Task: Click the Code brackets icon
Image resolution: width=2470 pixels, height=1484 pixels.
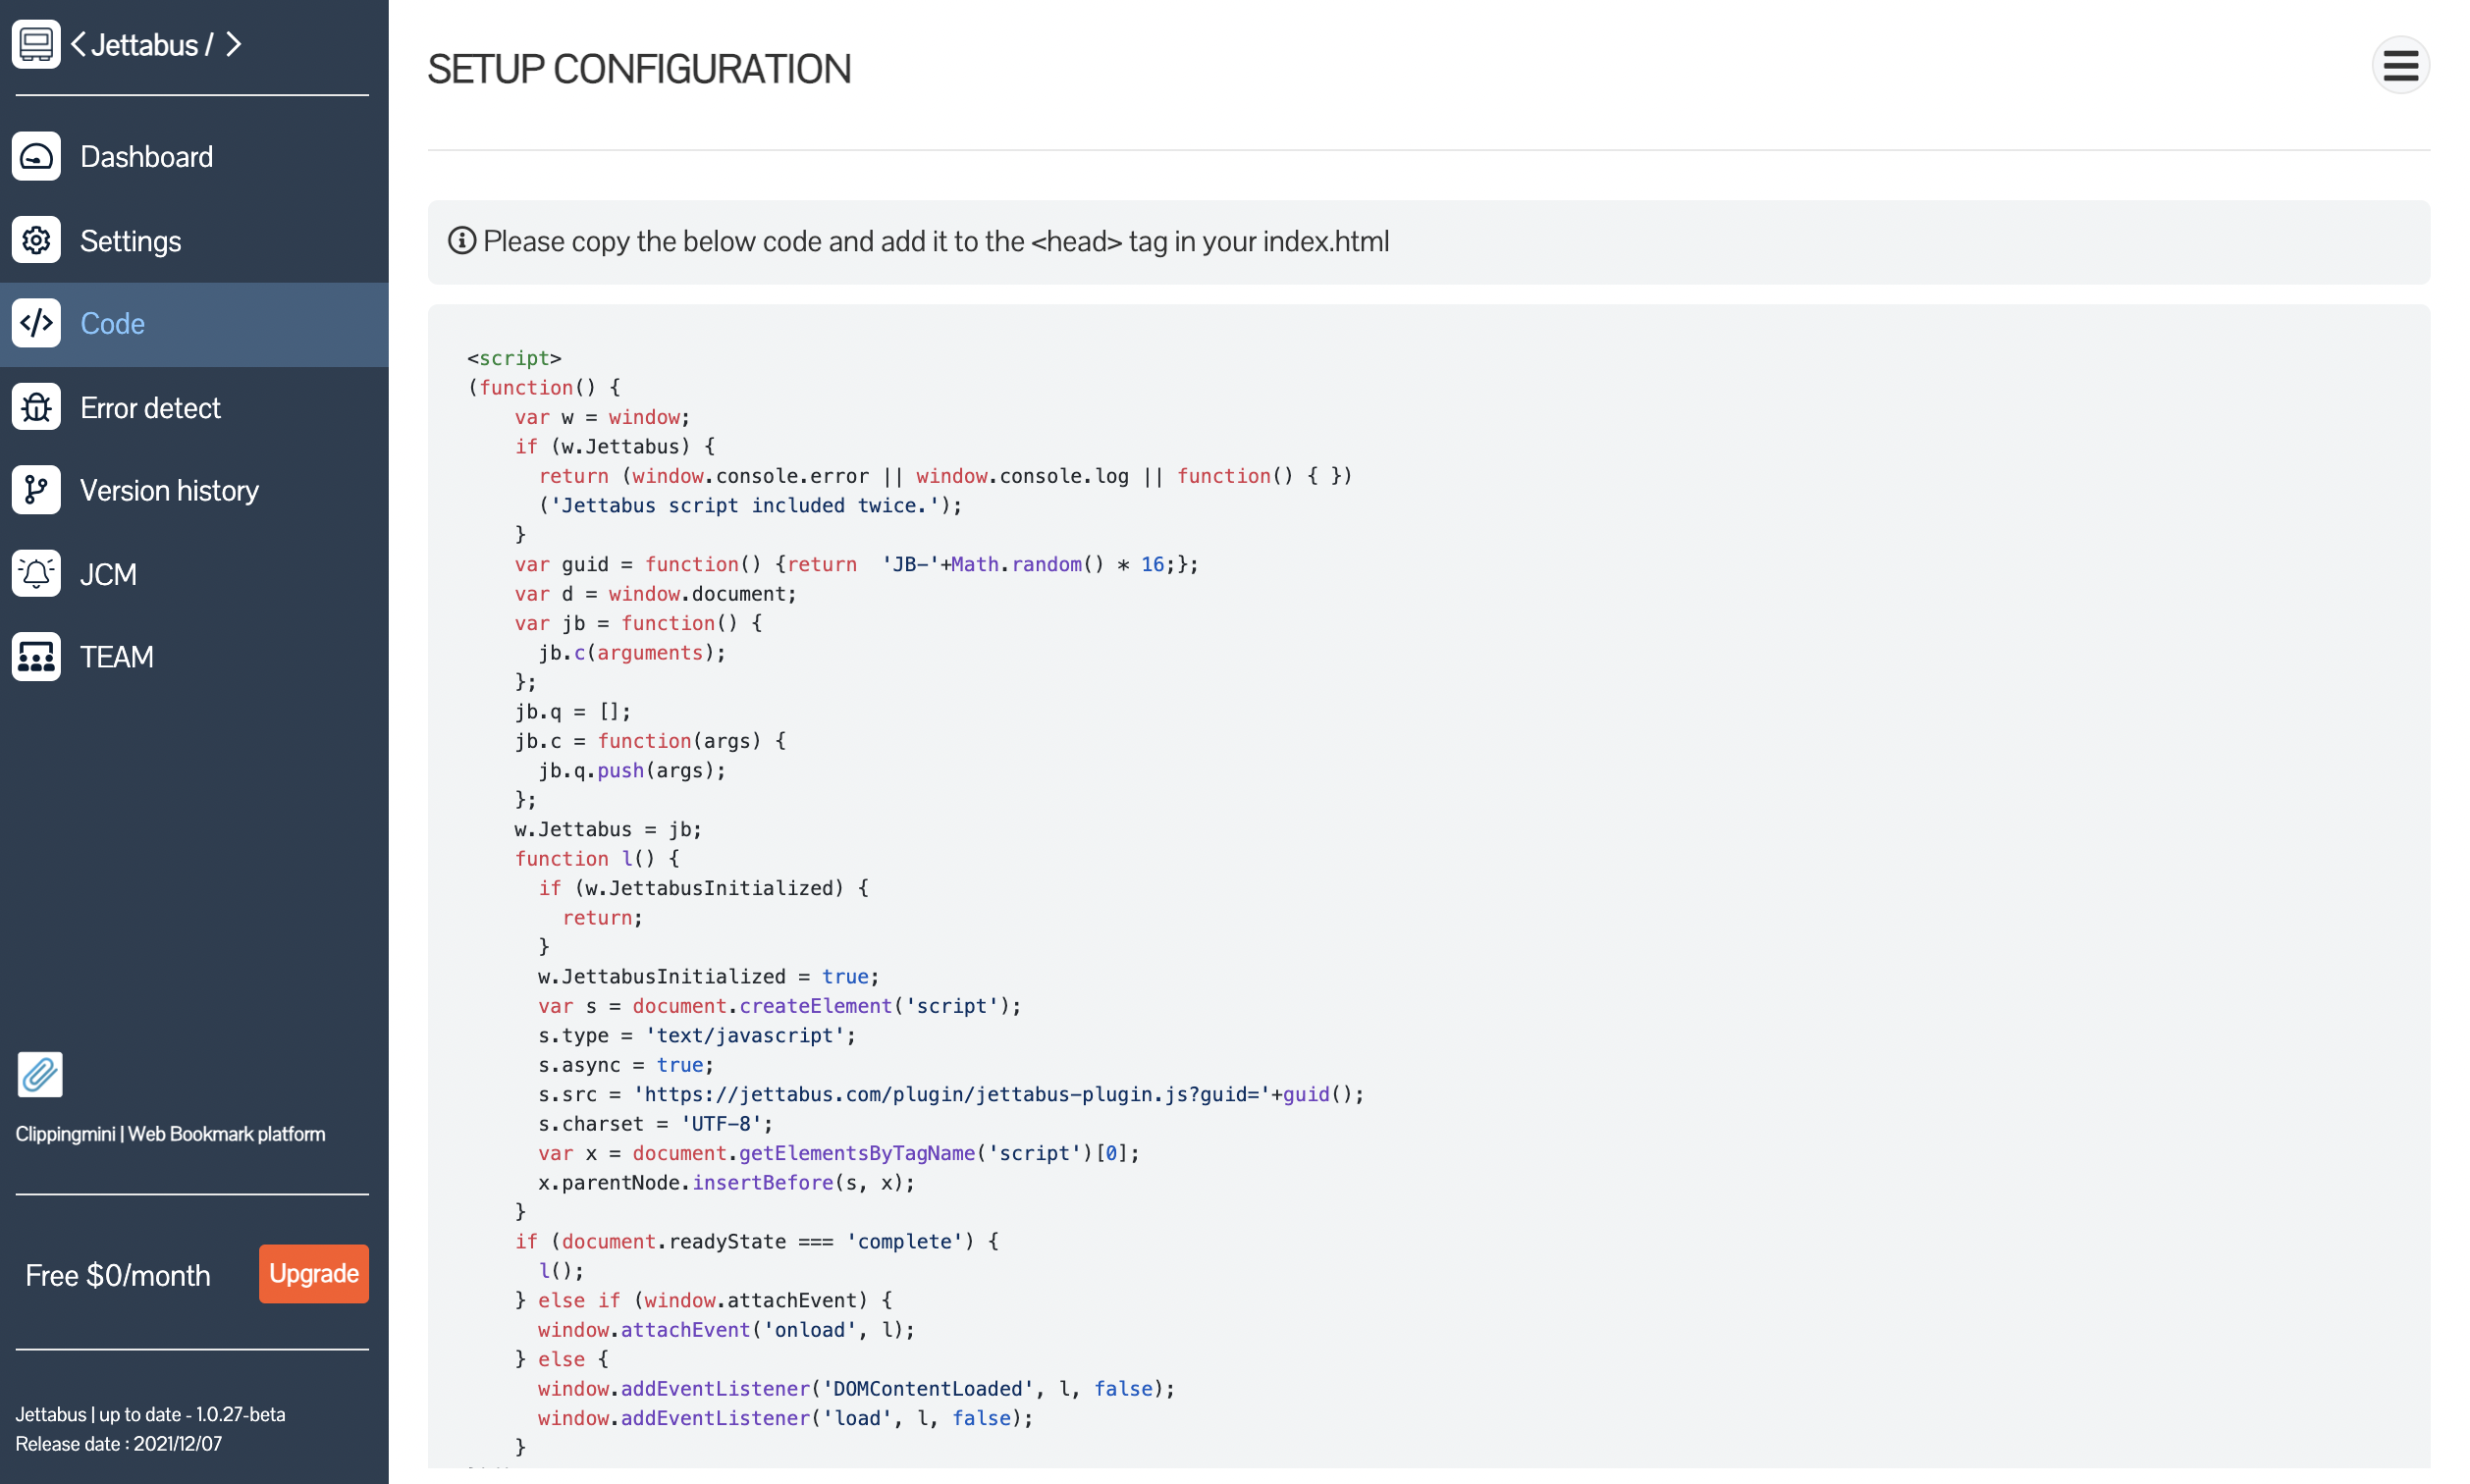Action: tap(36, 323)
